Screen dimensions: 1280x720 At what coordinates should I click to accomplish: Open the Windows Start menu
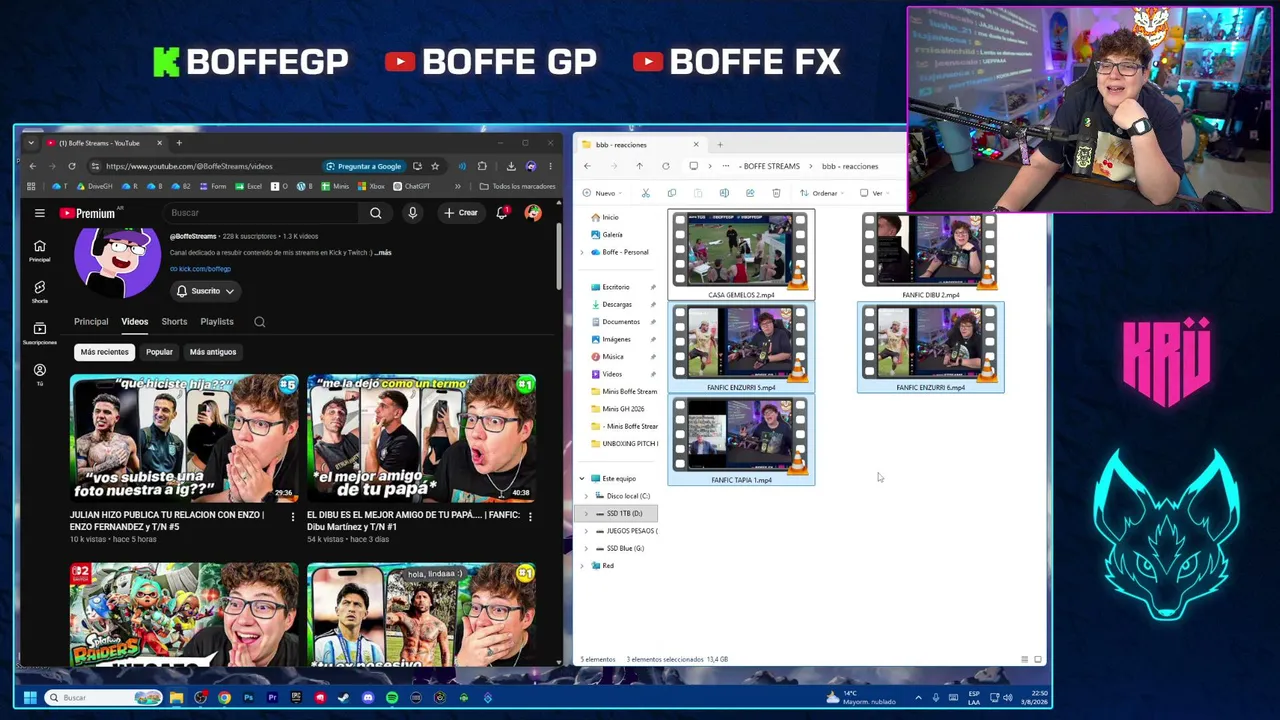tap(29, 697)
